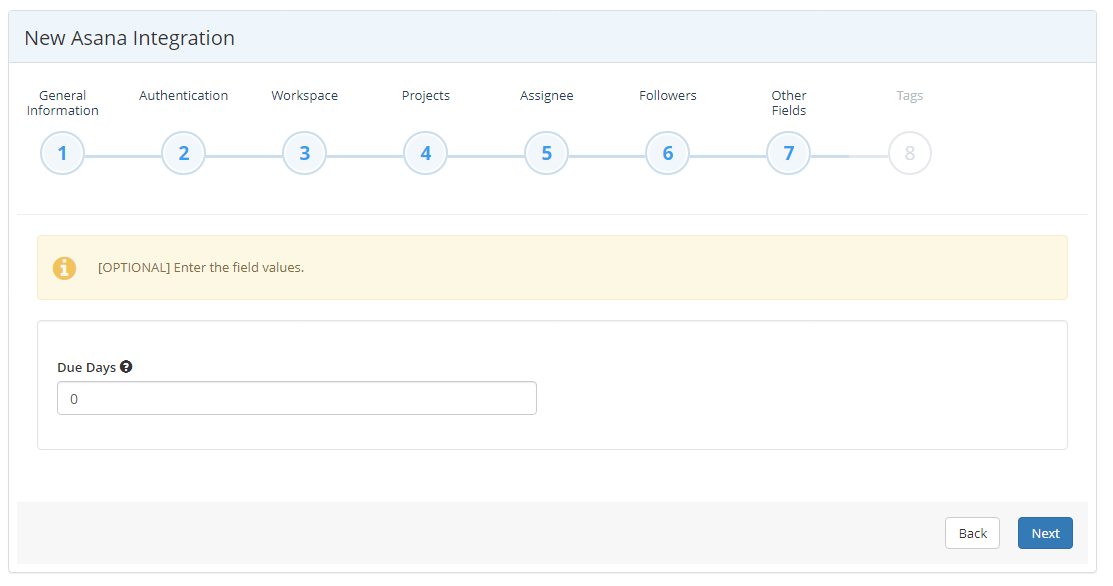Viewport: 1113px width, 586px height.
Task: Click the General Information label
Action: tap(62, 103)
